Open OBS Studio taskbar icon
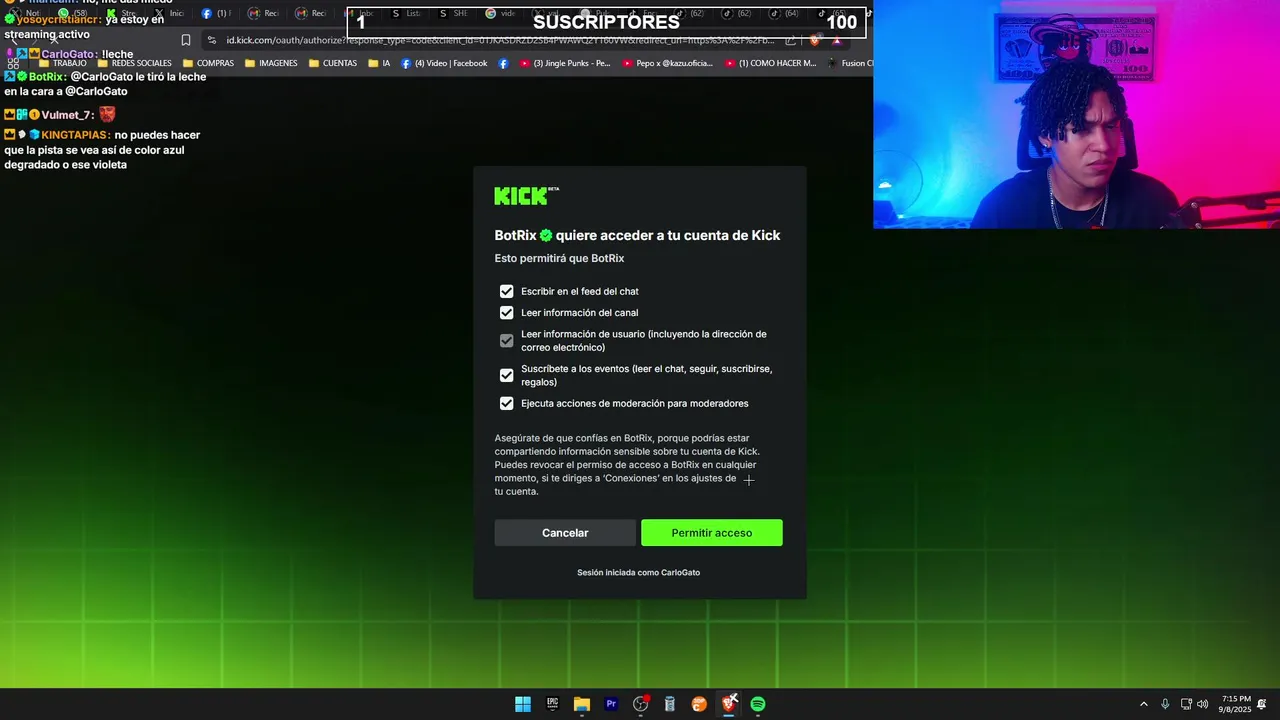Viewport: 1280px width, 720px height. (640, 704)
